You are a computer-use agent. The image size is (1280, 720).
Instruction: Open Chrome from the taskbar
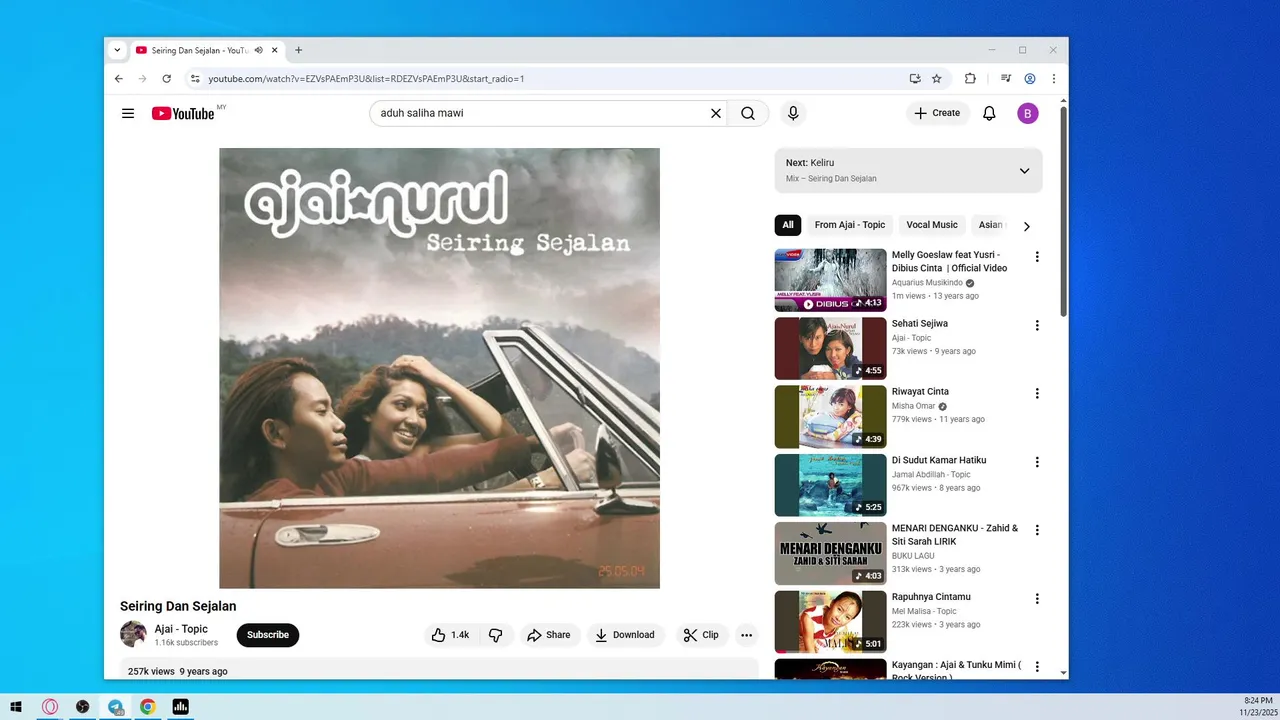[x=148, y=706]
